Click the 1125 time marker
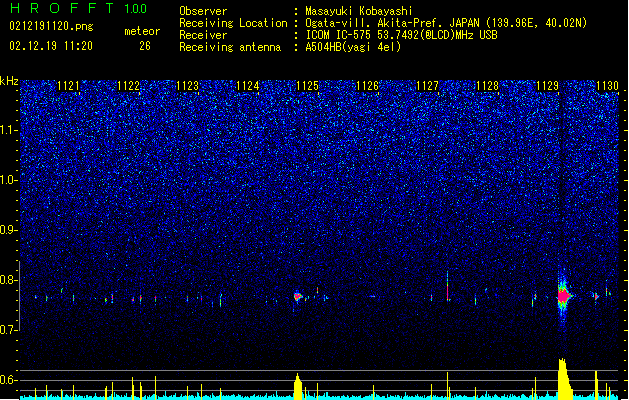 [x=307, y=86]
